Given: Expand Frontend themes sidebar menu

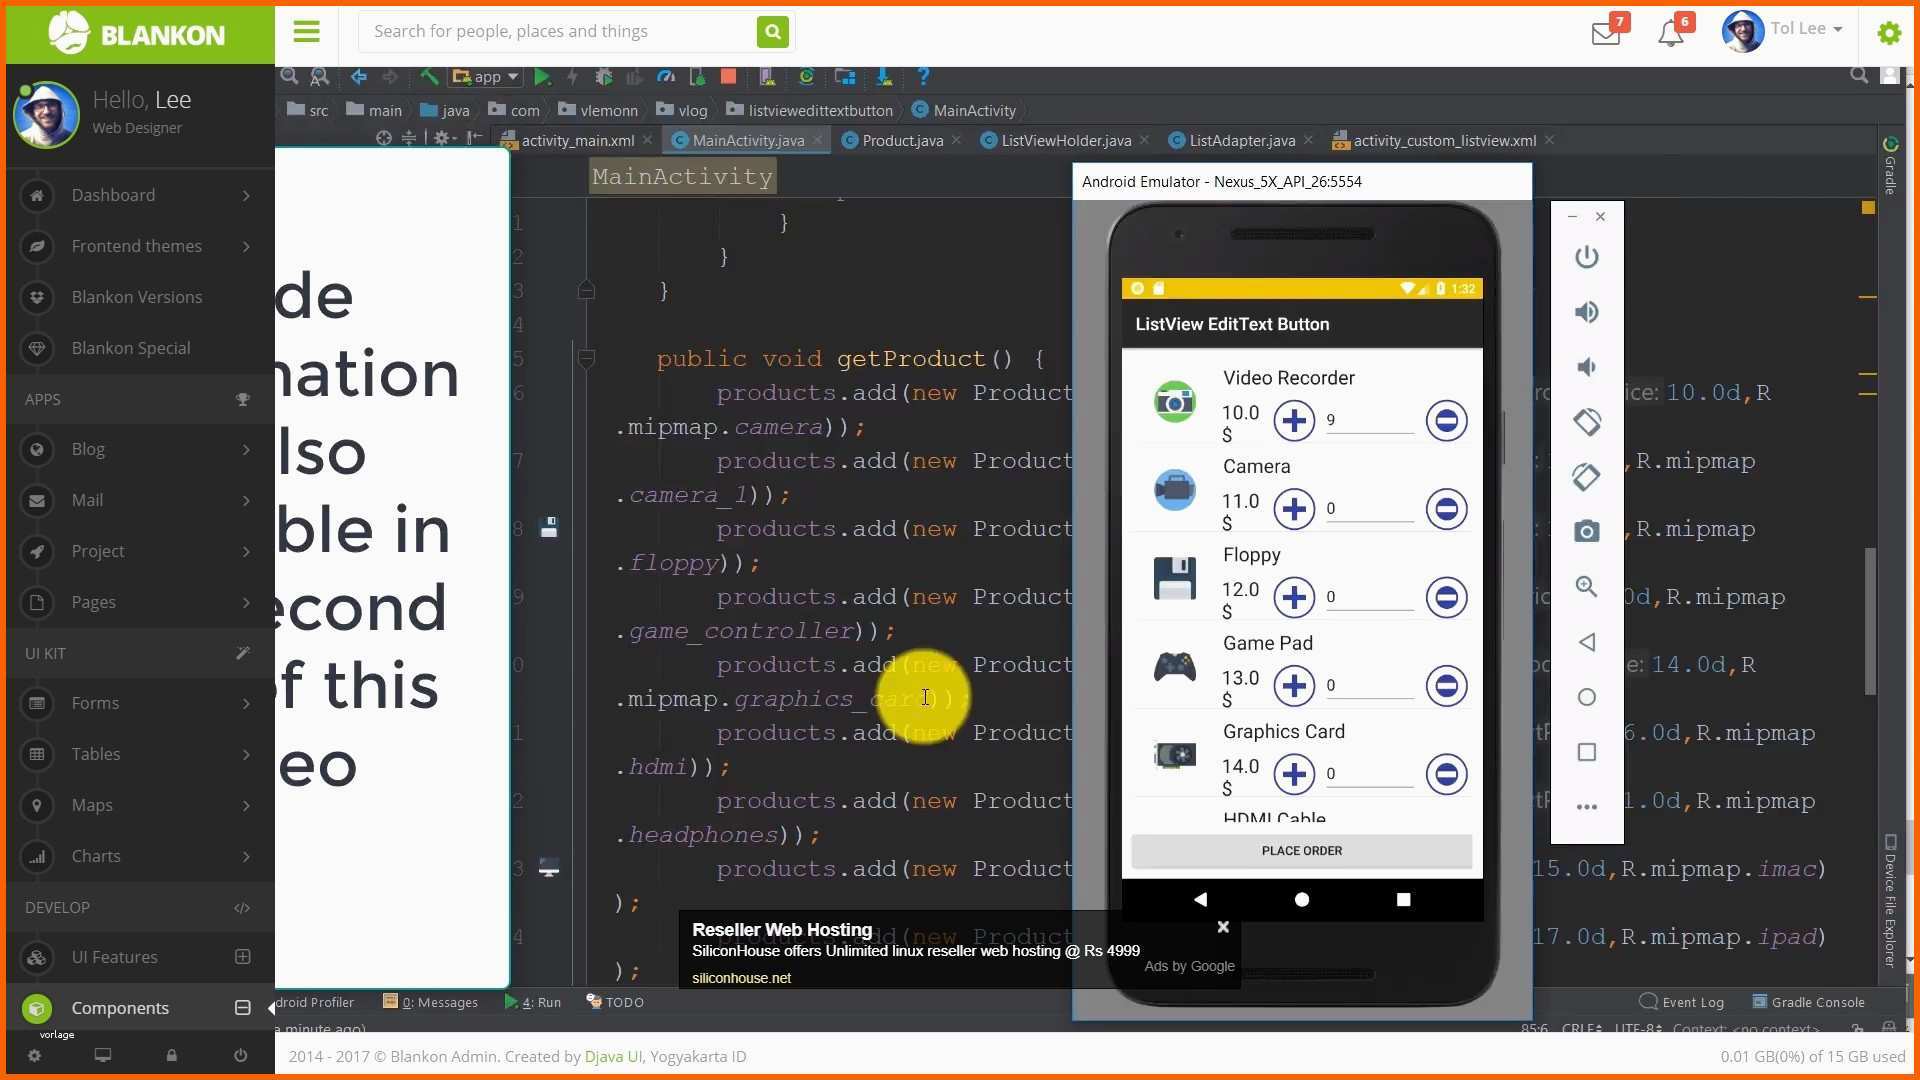Looking at the screenshot, I should coord(140,246).
